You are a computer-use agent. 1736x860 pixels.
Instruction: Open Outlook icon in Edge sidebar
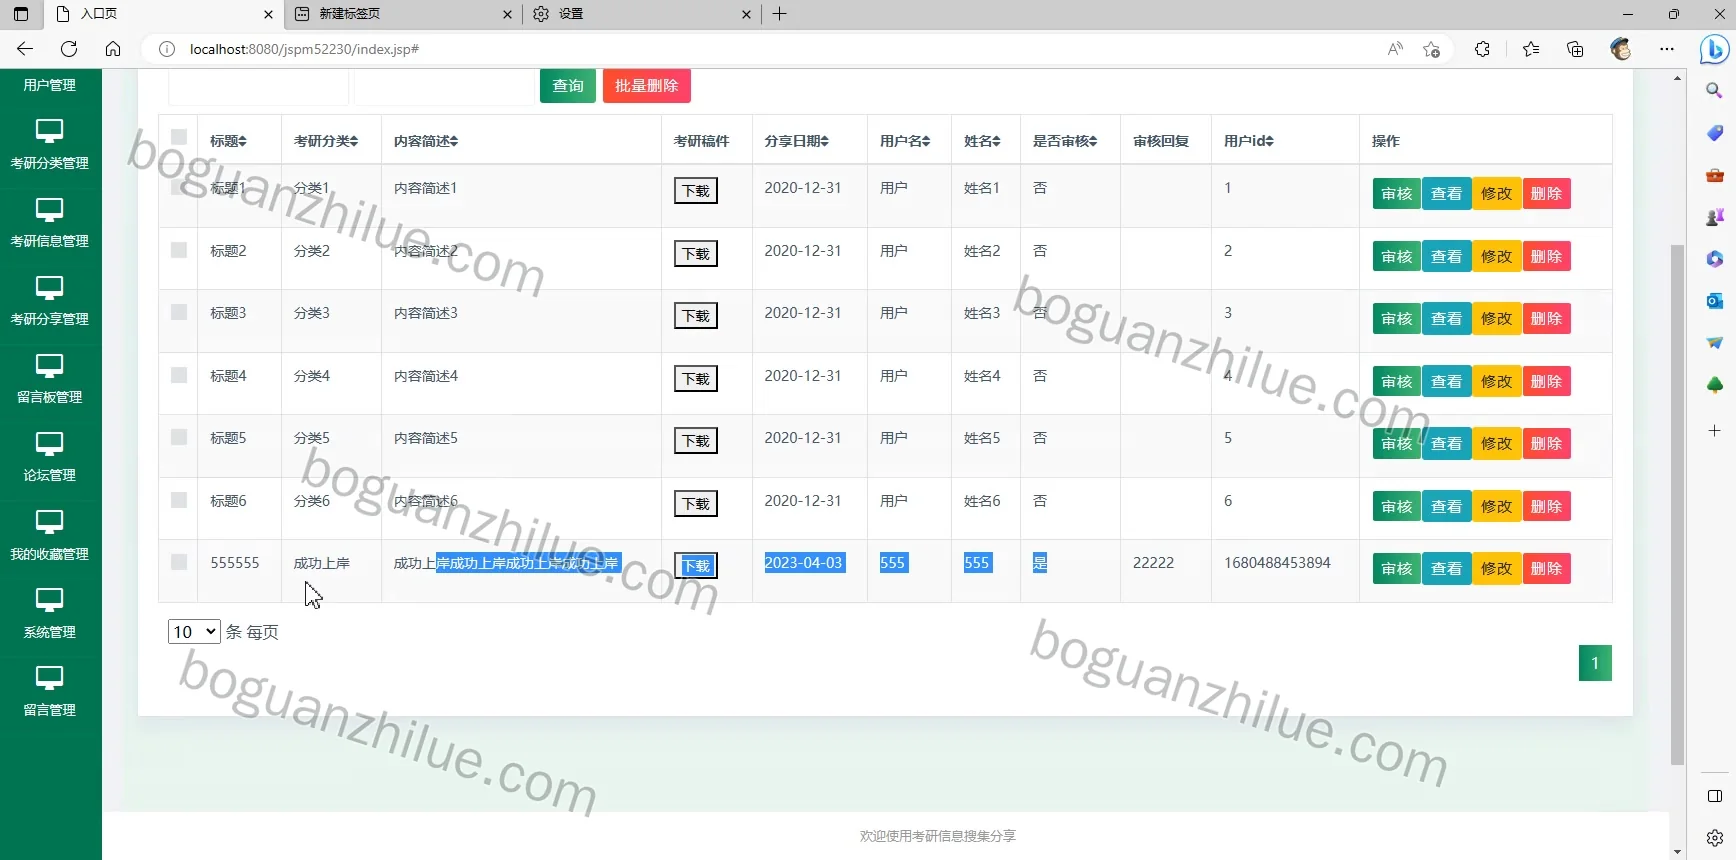coord(1714,301)
